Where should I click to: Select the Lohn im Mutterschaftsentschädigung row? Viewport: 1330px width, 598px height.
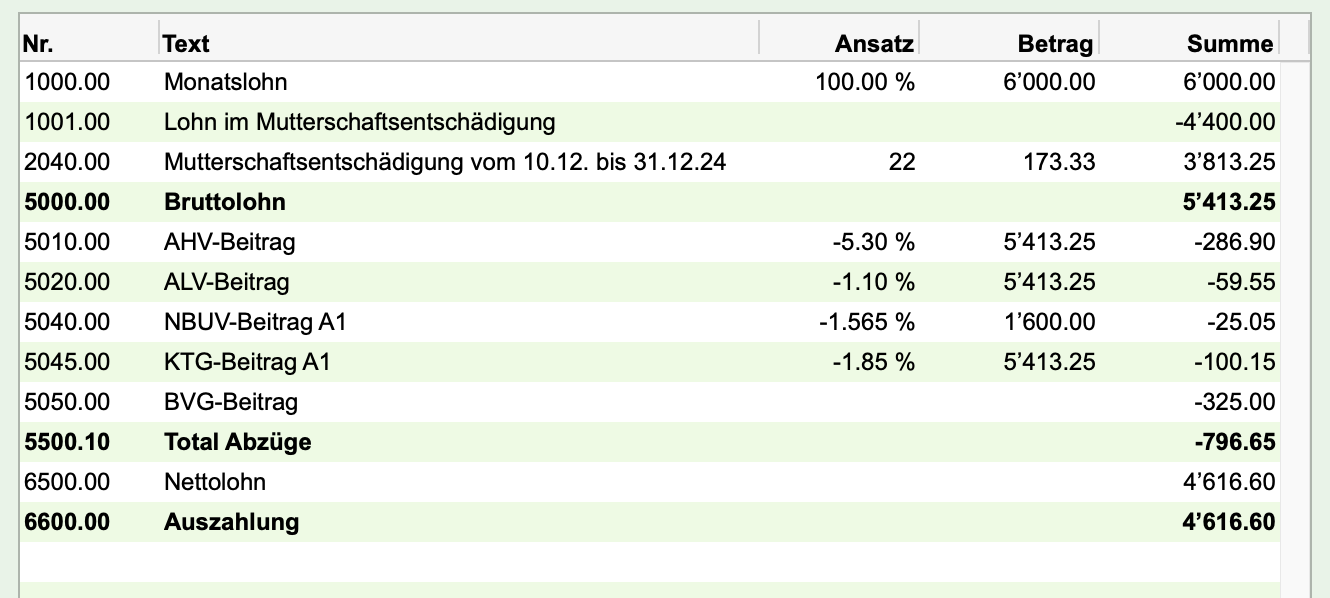coord(649,122)
